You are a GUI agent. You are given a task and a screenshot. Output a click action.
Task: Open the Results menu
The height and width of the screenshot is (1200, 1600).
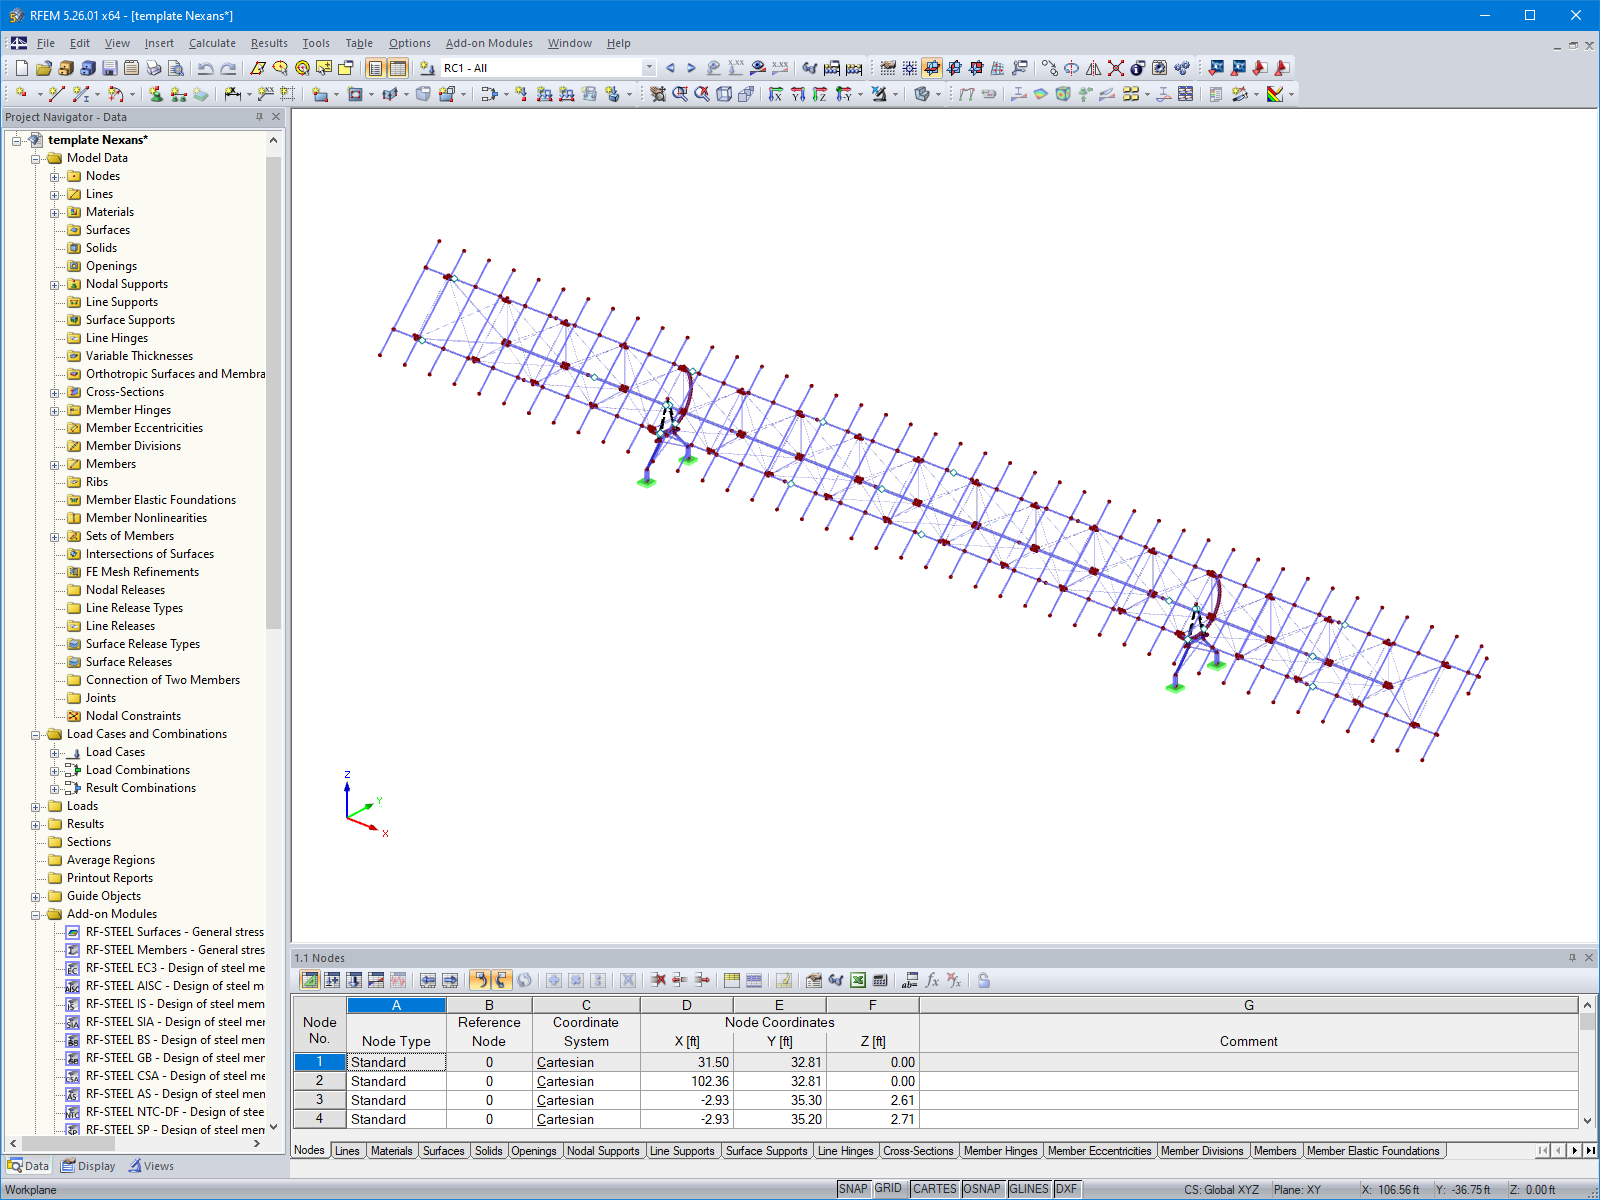click(269, 43)
